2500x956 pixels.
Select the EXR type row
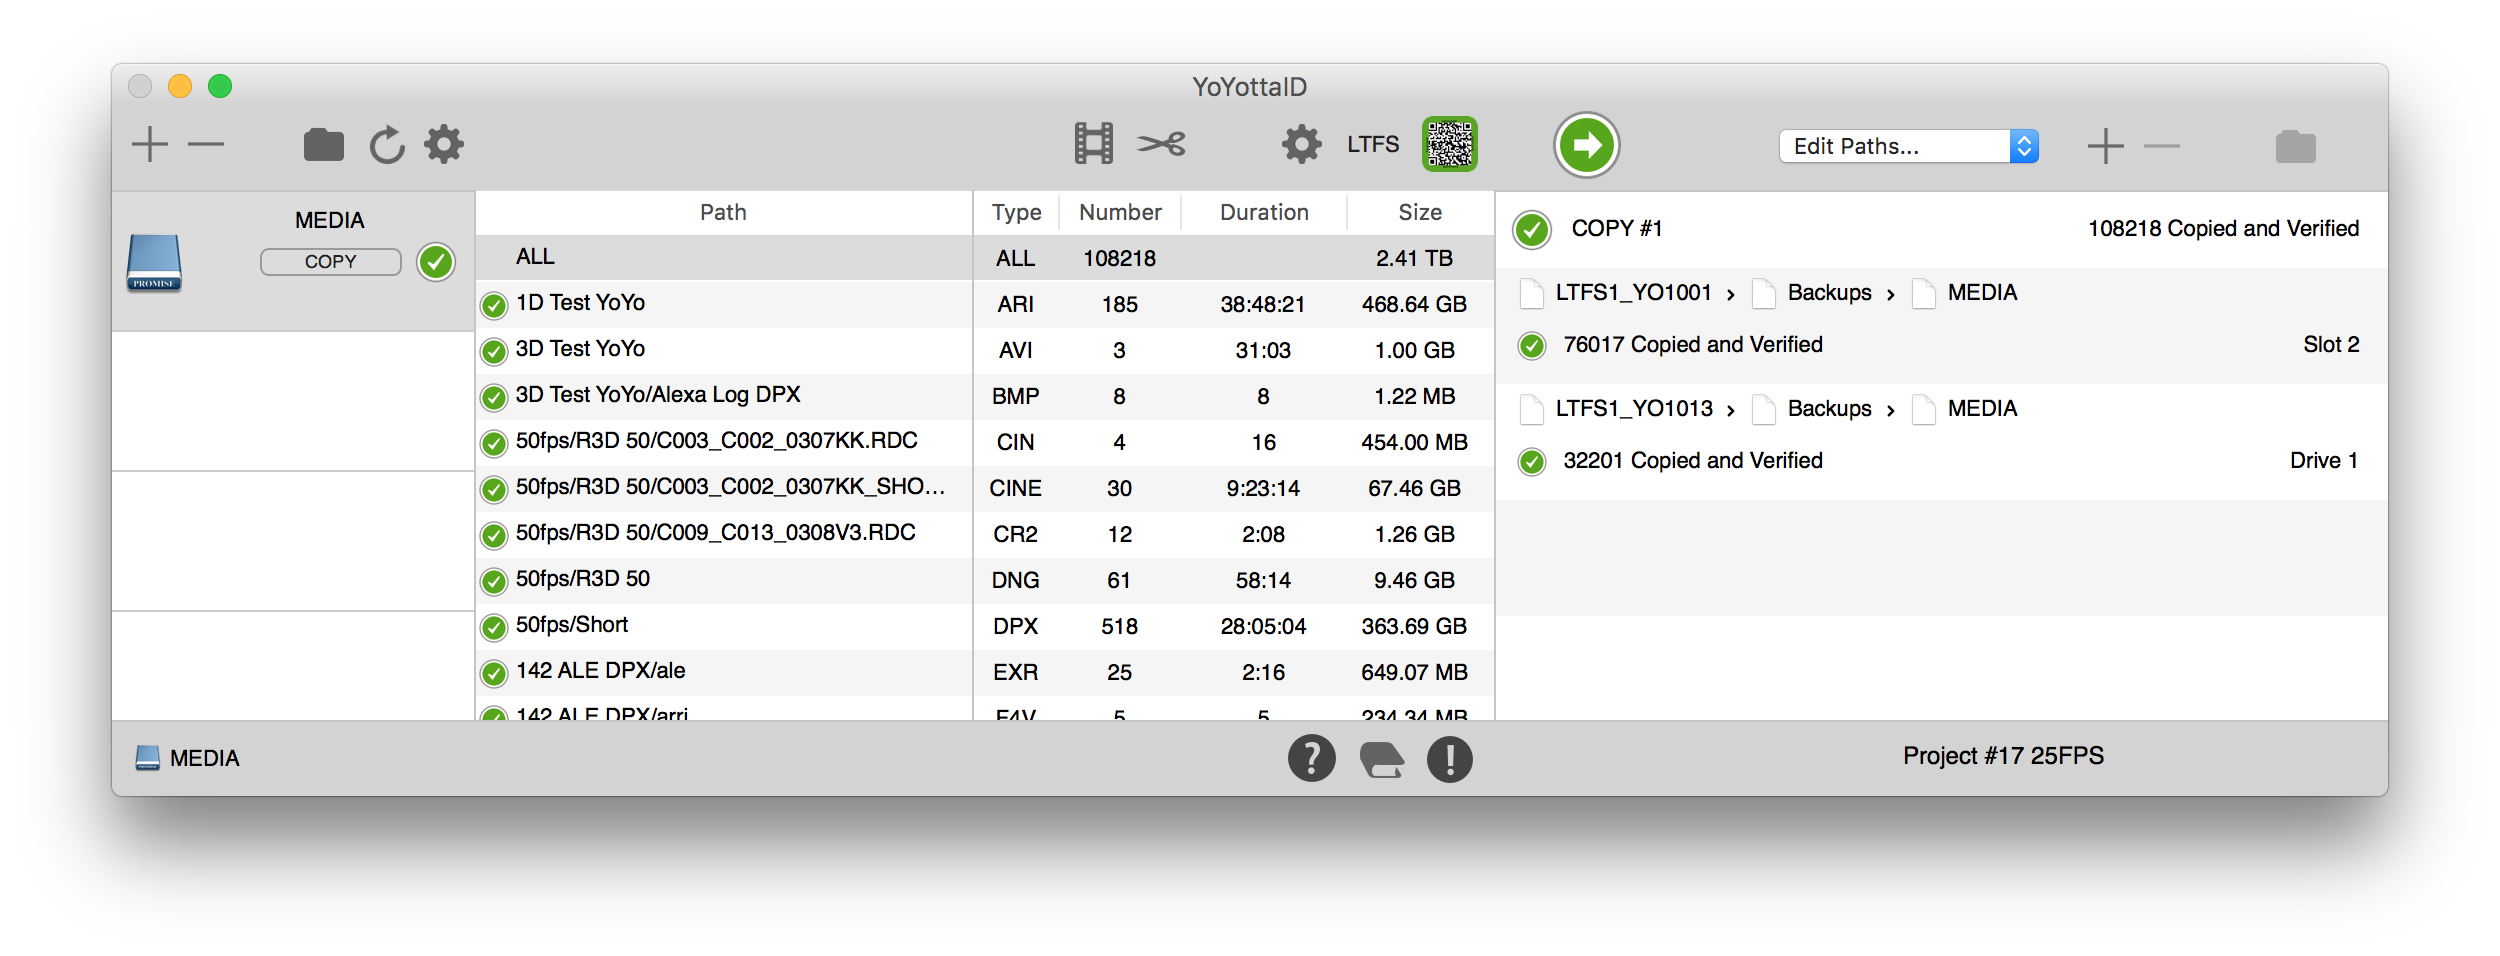[x=1234, y=672]
